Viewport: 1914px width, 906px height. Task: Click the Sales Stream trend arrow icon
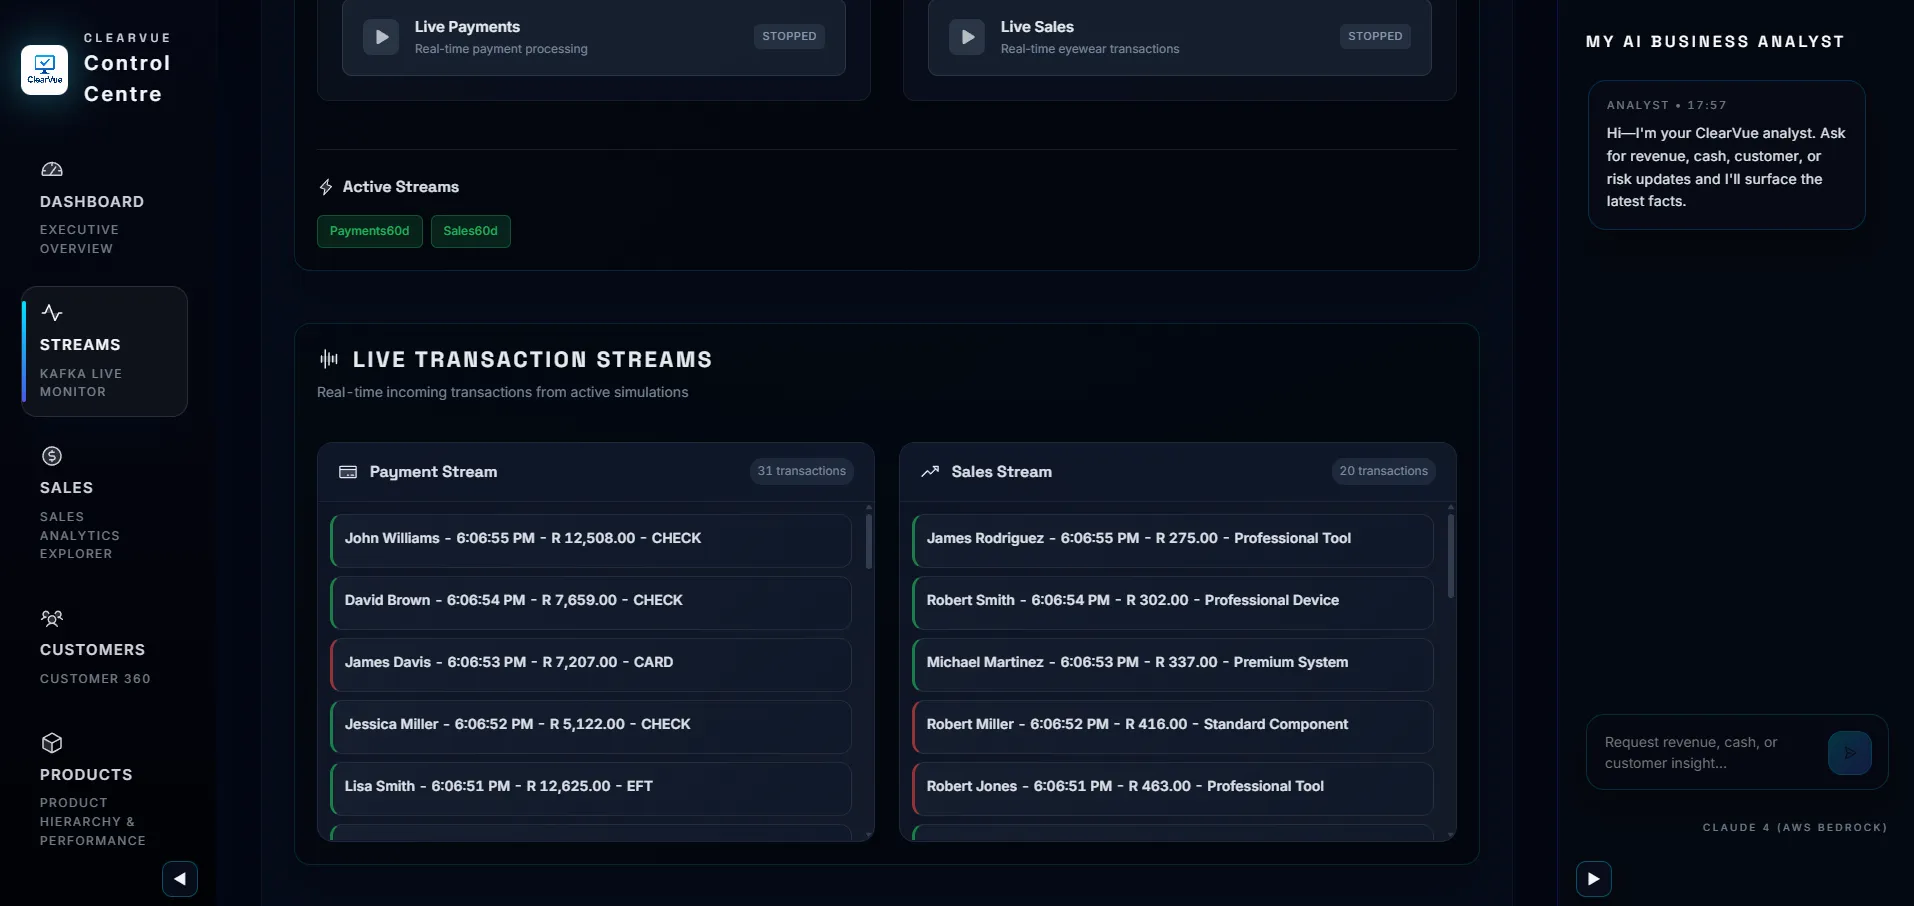[930, 472]
